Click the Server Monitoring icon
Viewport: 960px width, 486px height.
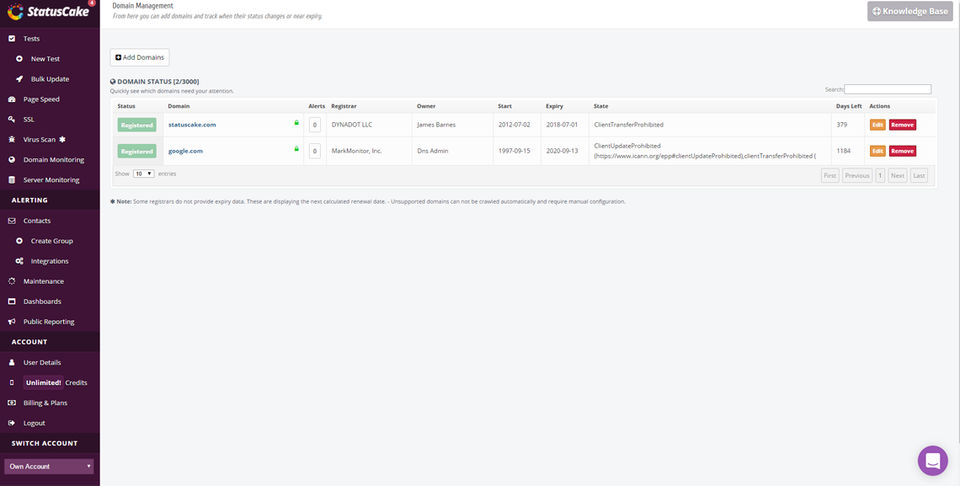tap(12, 180)
